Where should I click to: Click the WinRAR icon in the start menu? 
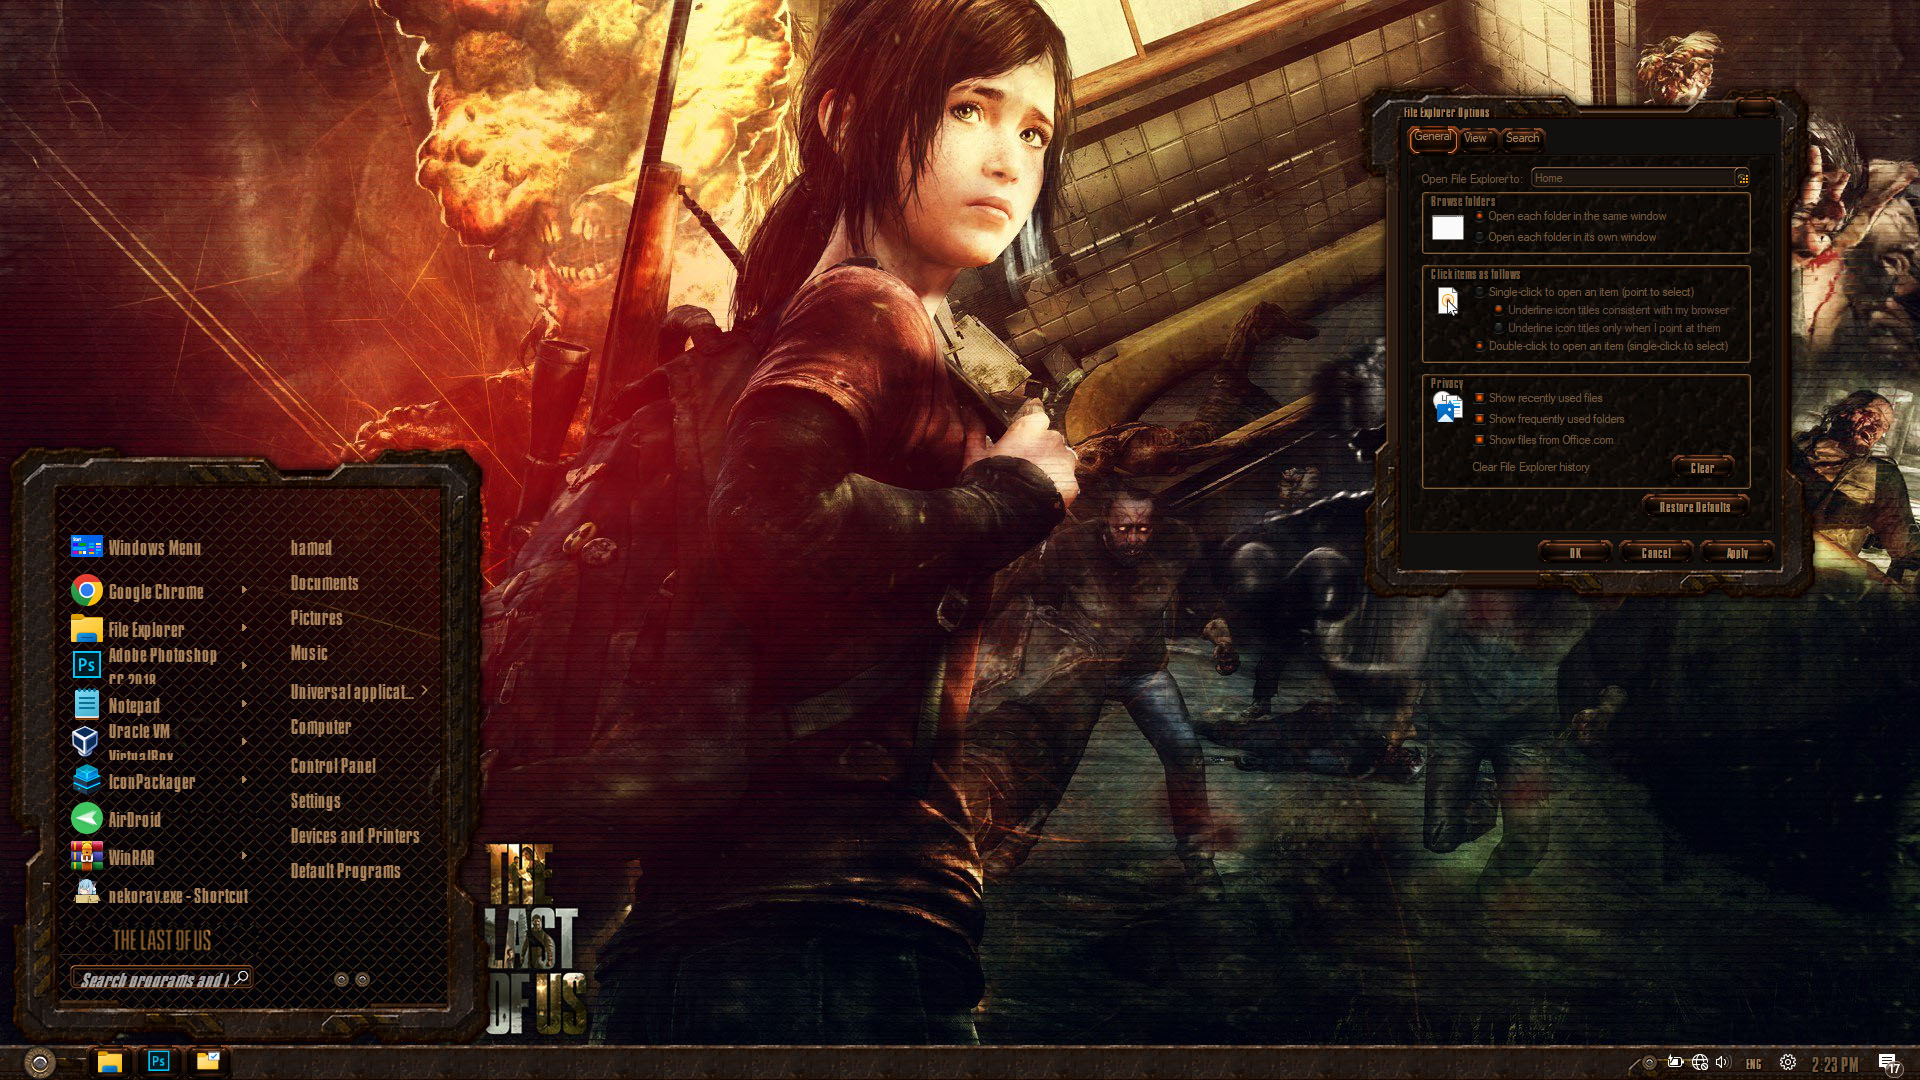[x=87, y=857]
